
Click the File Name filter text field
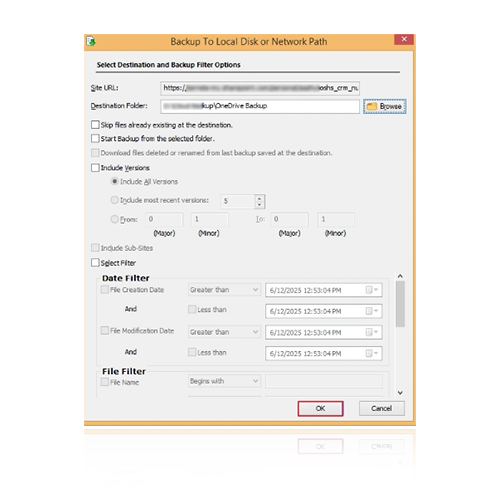coord(324,381)
